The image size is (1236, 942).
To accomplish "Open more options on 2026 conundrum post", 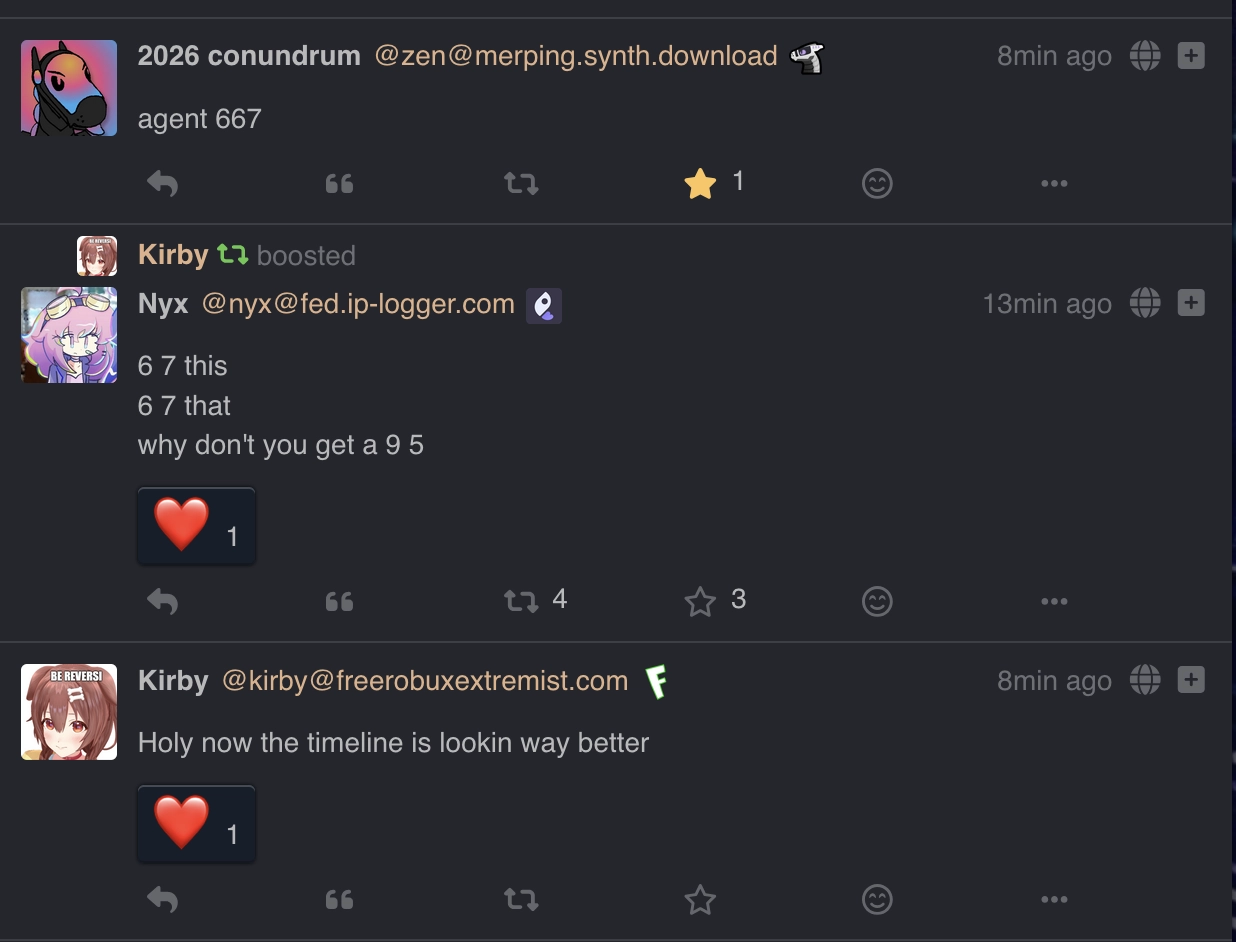I will point(1054,184).
